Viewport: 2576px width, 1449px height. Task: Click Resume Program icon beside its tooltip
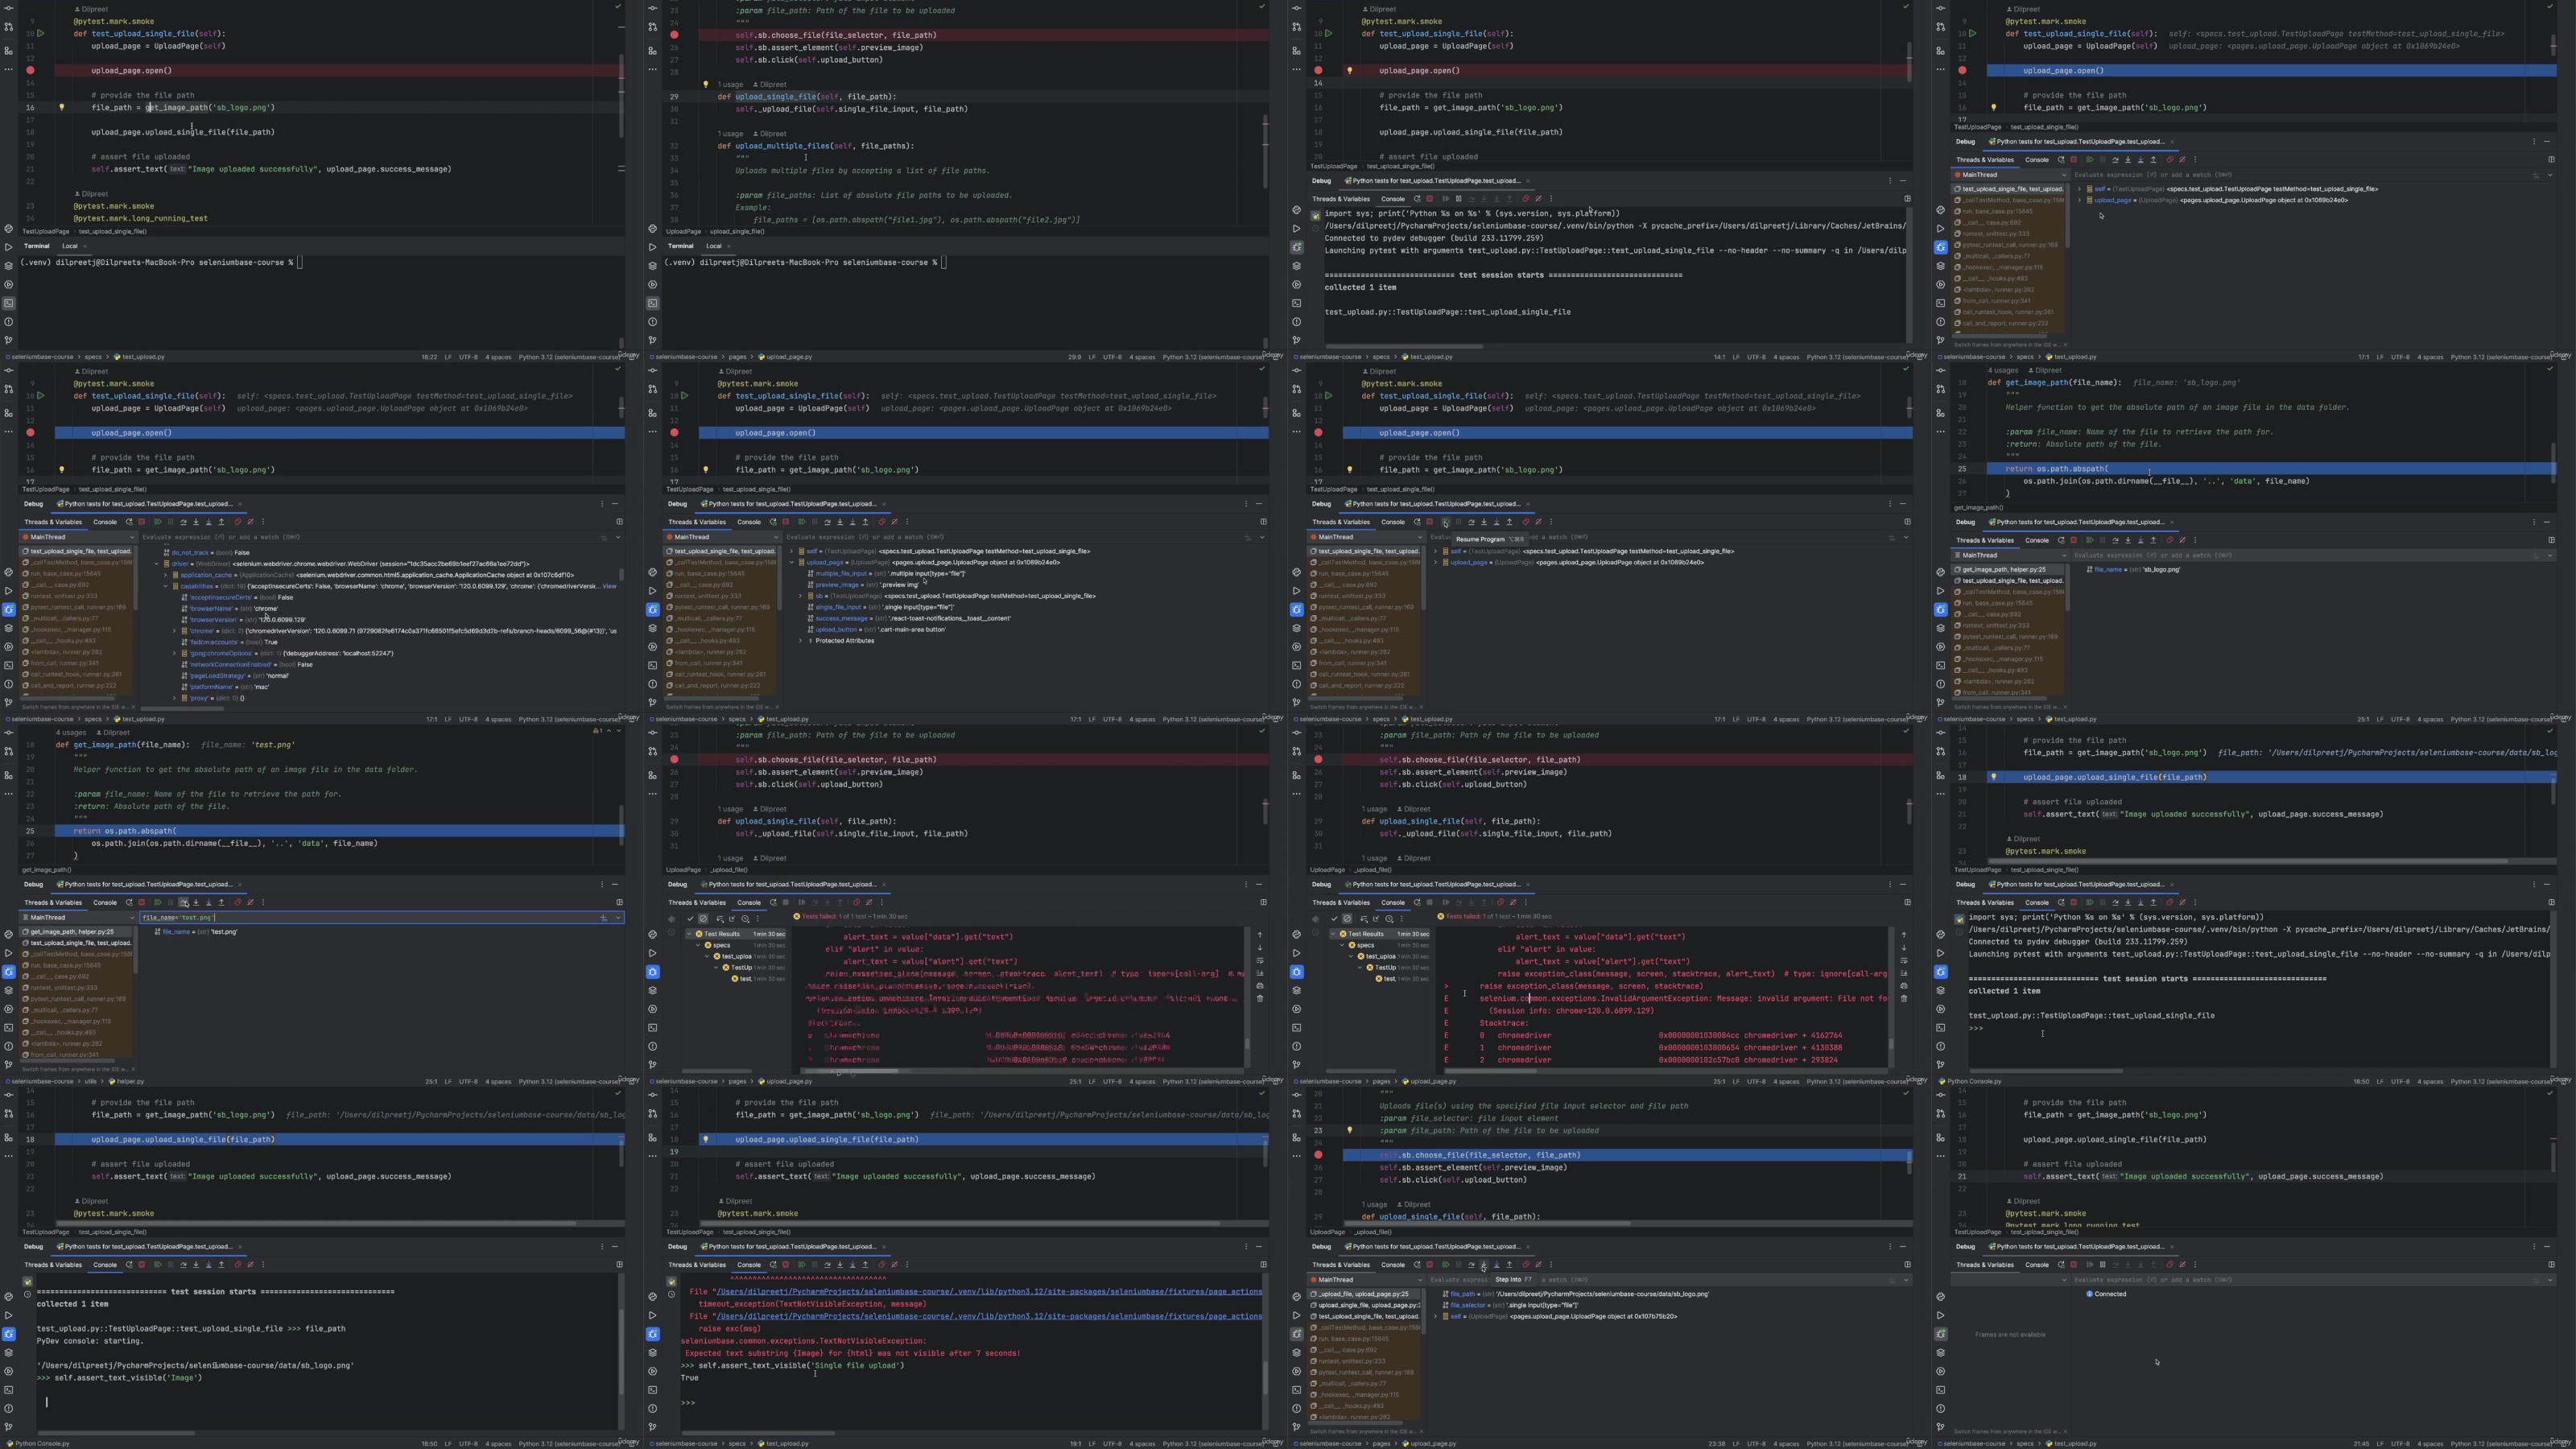coord(1446,522)
